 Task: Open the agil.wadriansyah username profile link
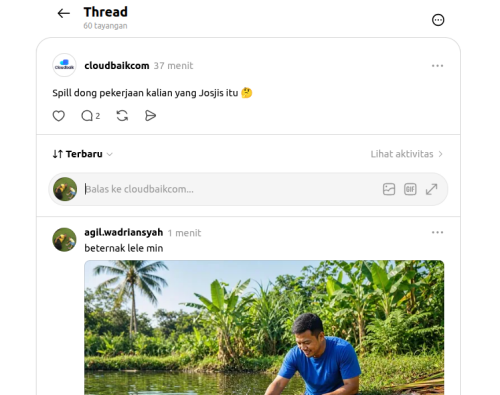124,232
